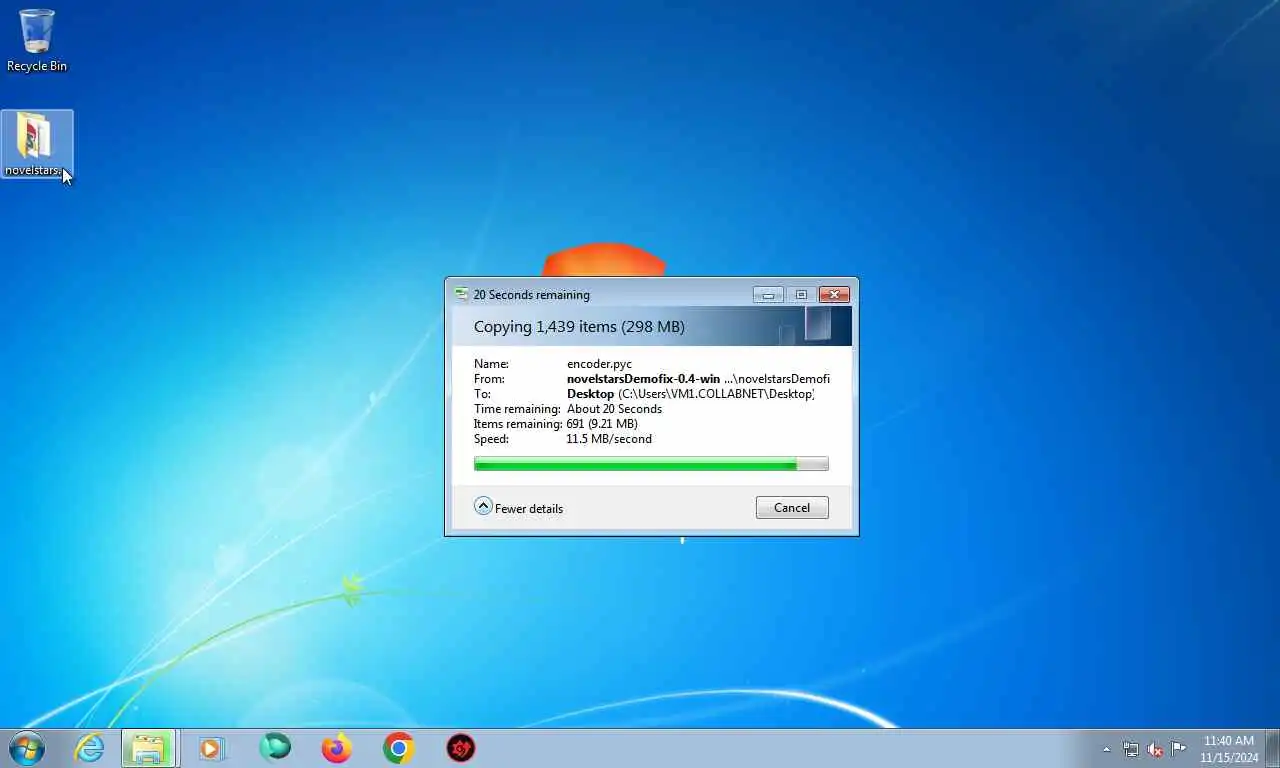1280x768 pixels.
Task: Open Windows Explorer from the taskbar
Action: point(149,748)
